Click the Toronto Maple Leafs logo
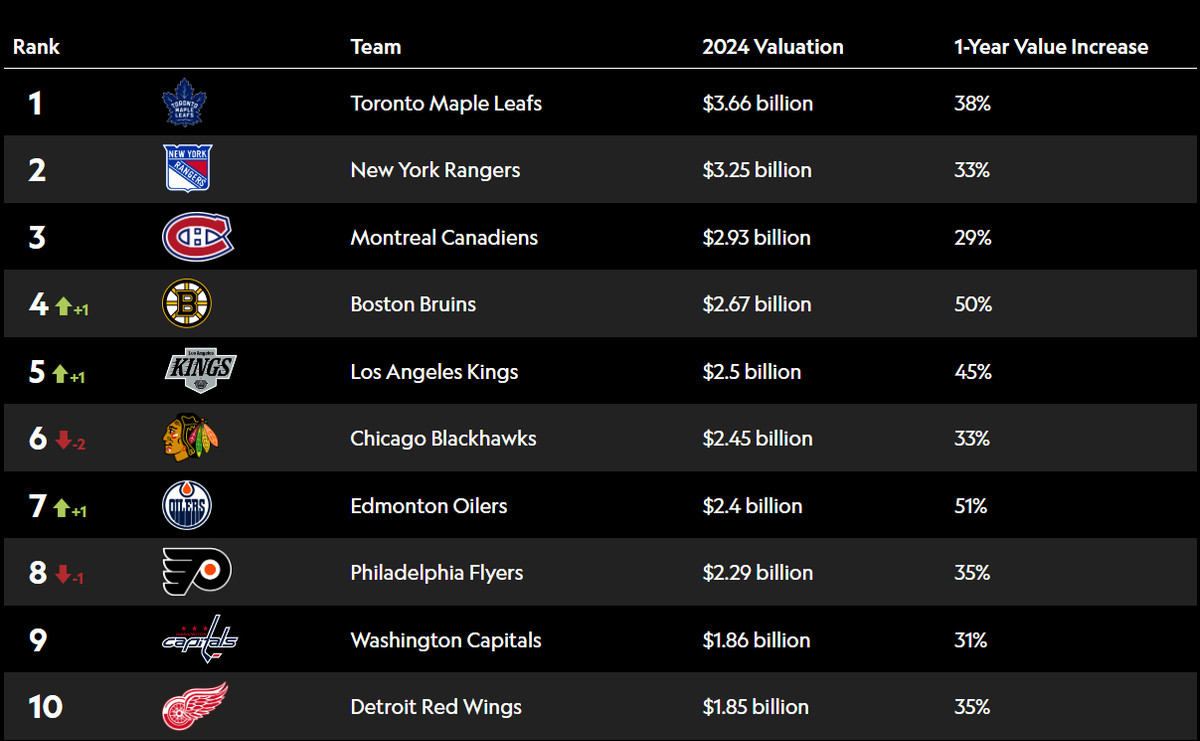 click(x=183, y=103)
